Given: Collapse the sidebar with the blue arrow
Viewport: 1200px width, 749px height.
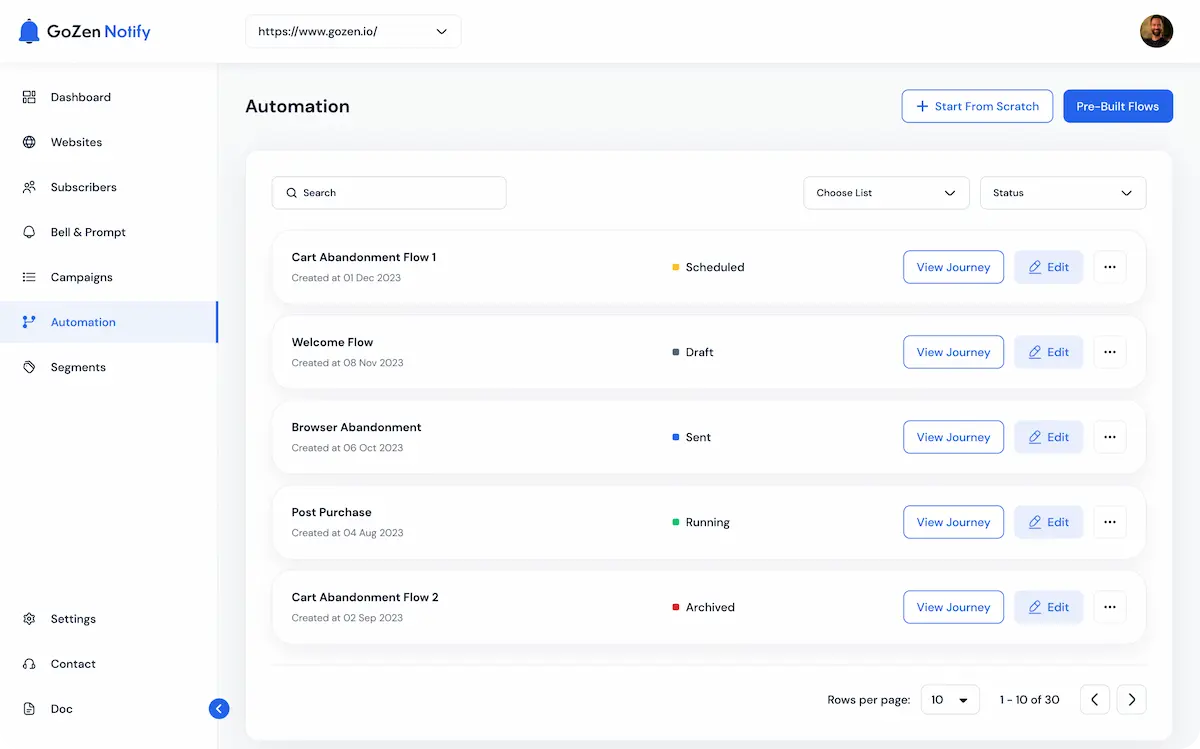Looking at the screenshot, I should [219, 709].
